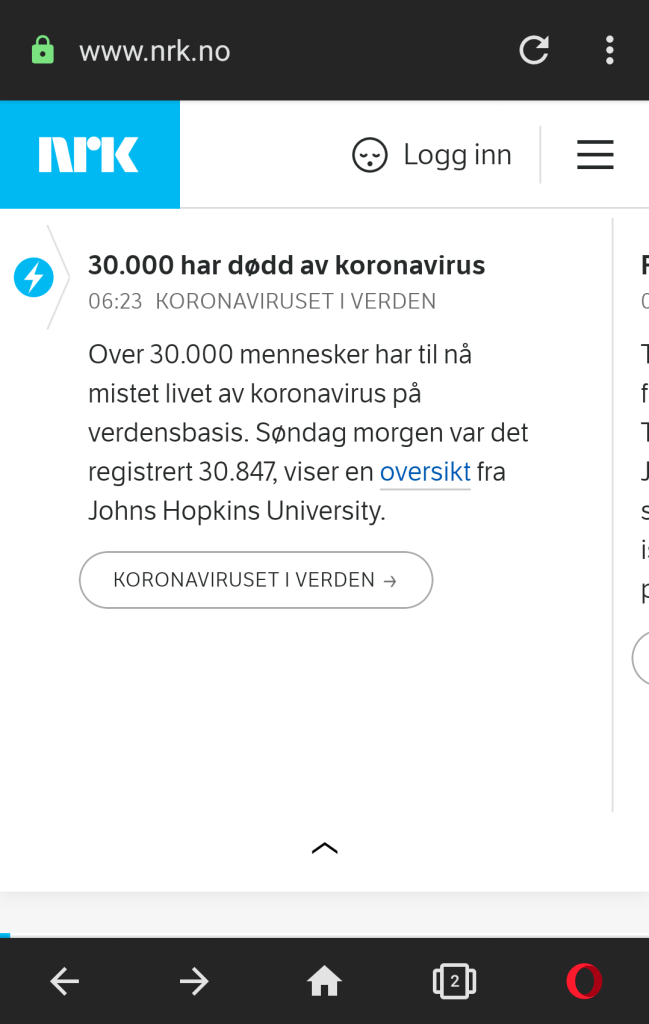Go forward with browser forward arrow
The height and width of the screenshot is (1024, 649).
[x=194, y=982]
